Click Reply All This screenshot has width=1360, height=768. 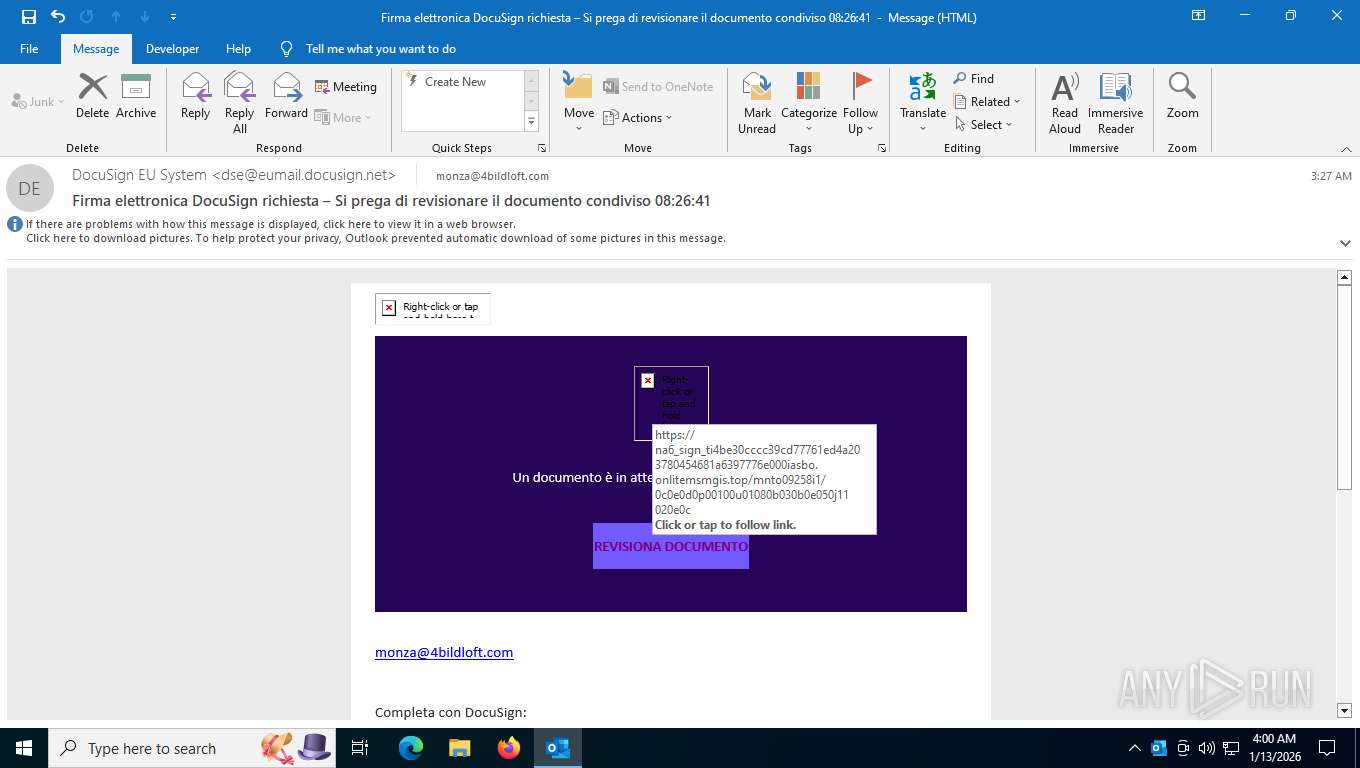coord(240,103)
